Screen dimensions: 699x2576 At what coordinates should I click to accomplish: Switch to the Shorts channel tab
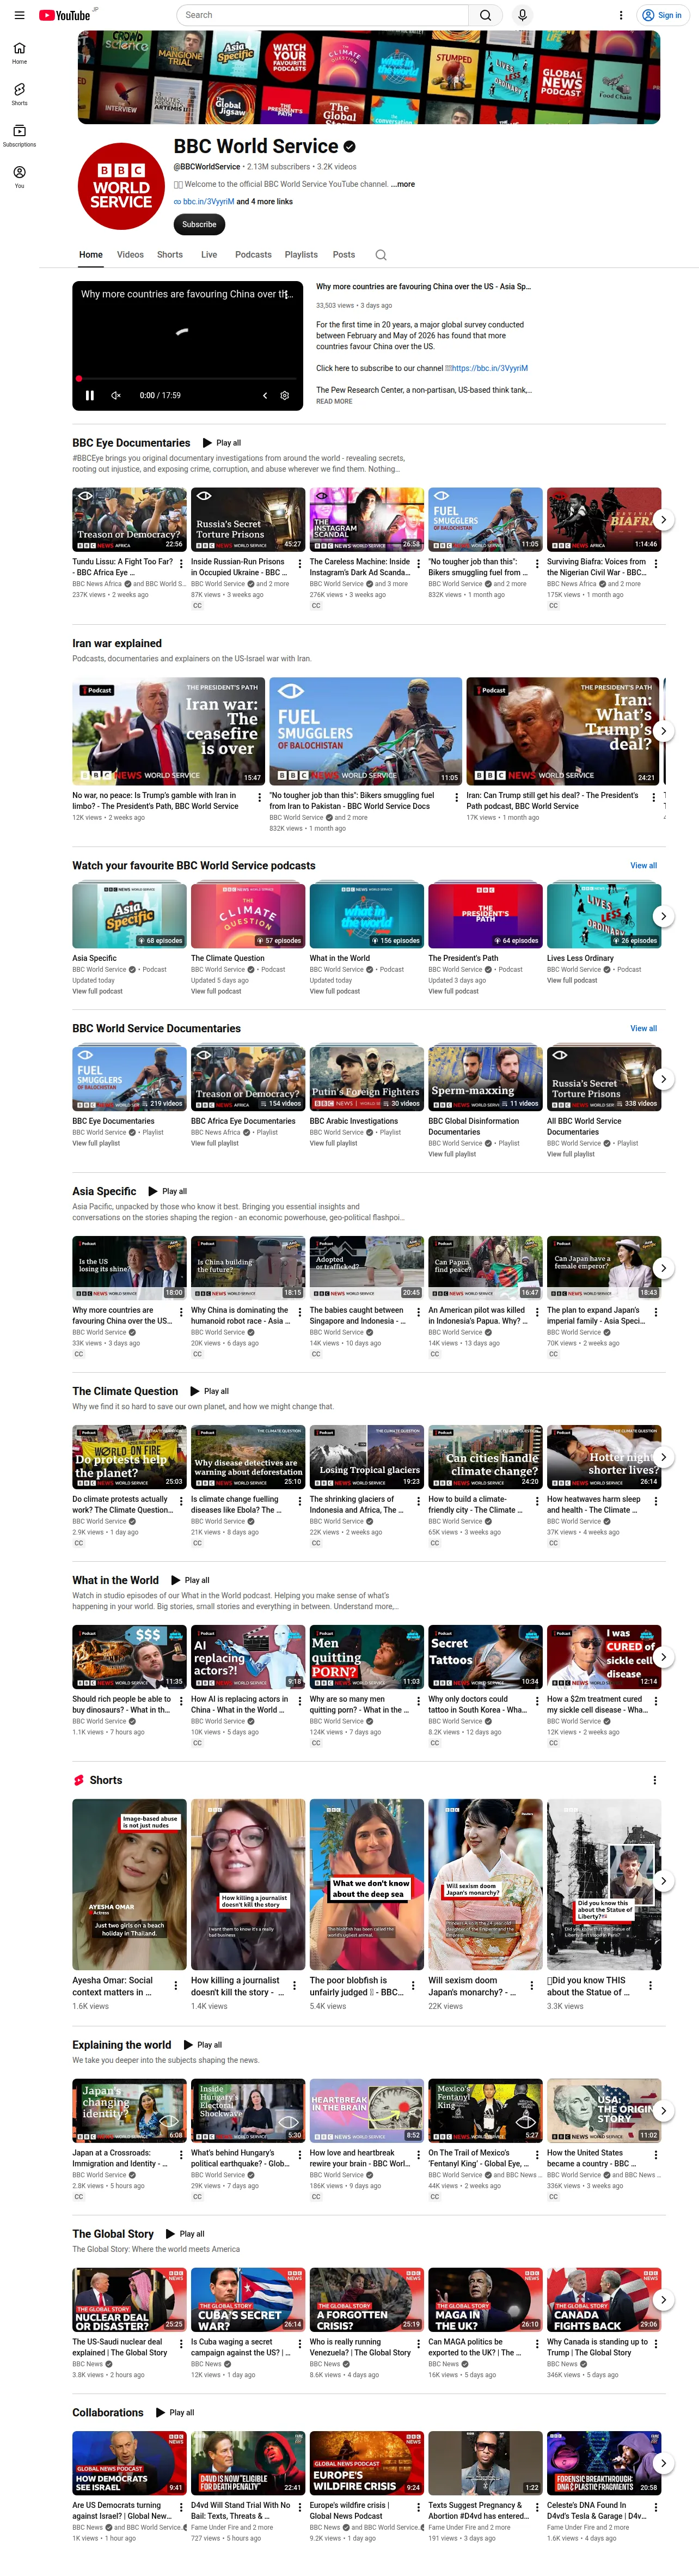(x=170, y=255)
